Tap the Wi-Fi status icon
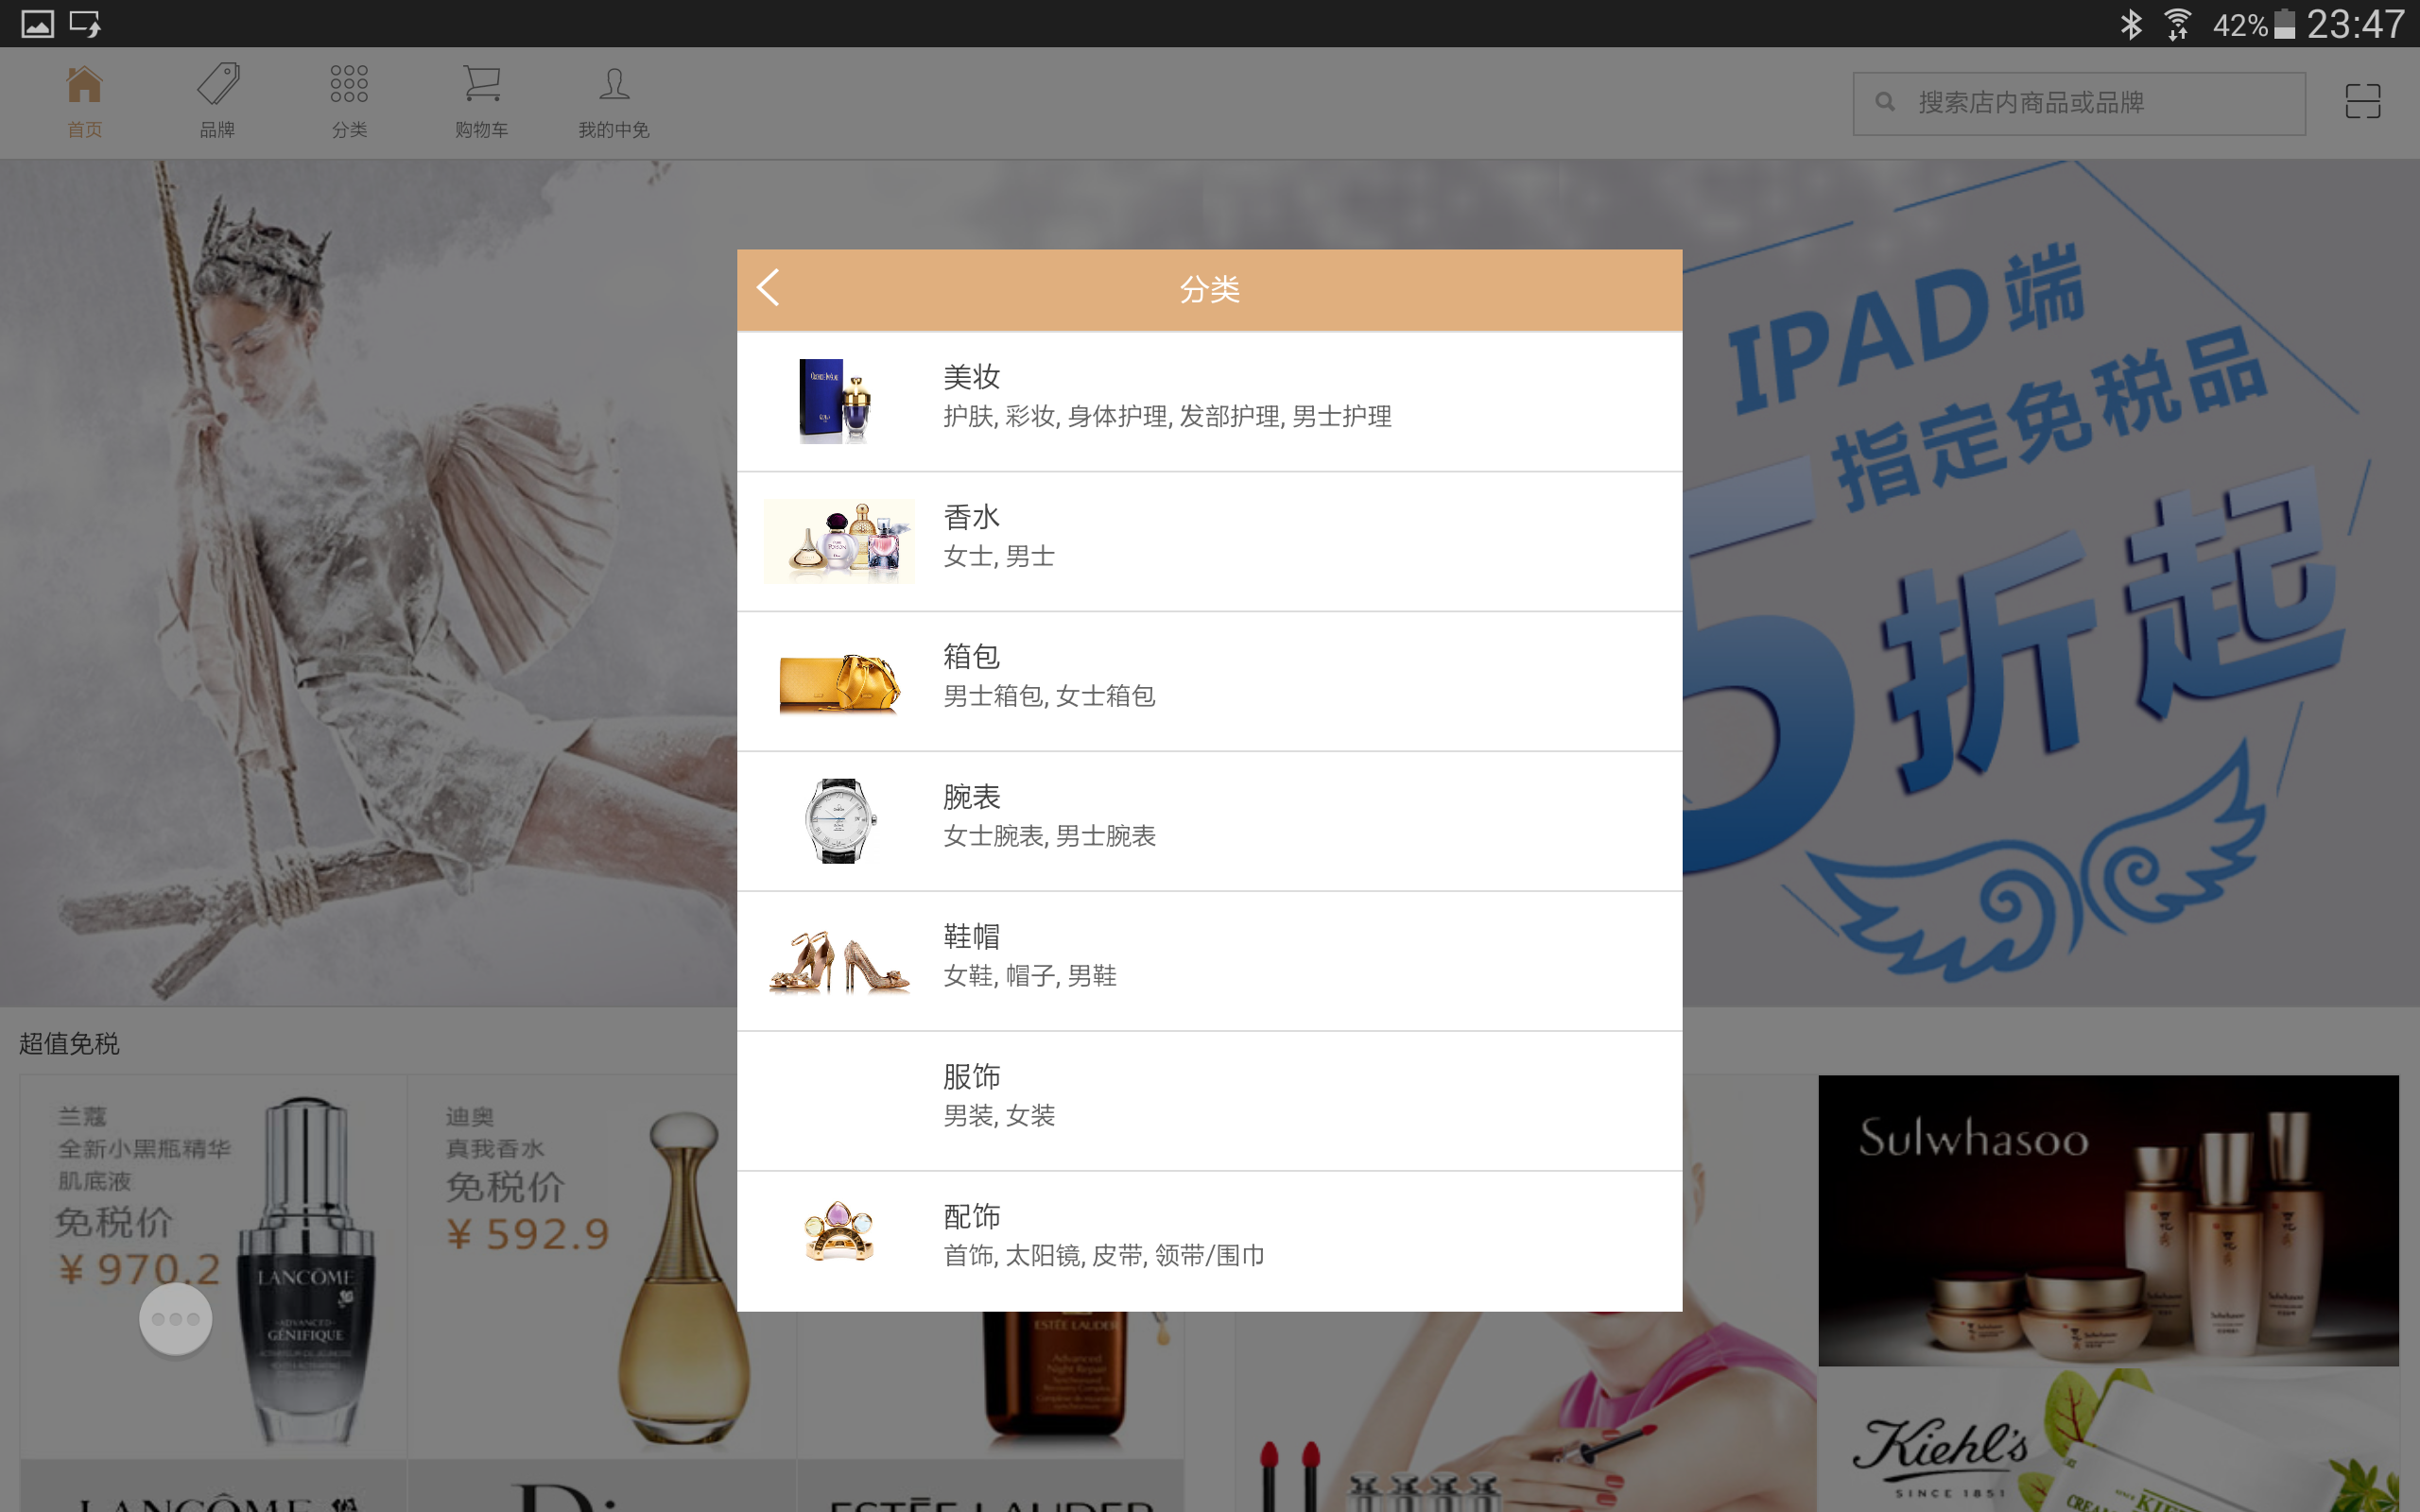Viewport: 2420px width, 1512px height. [x=2177, y=24]
